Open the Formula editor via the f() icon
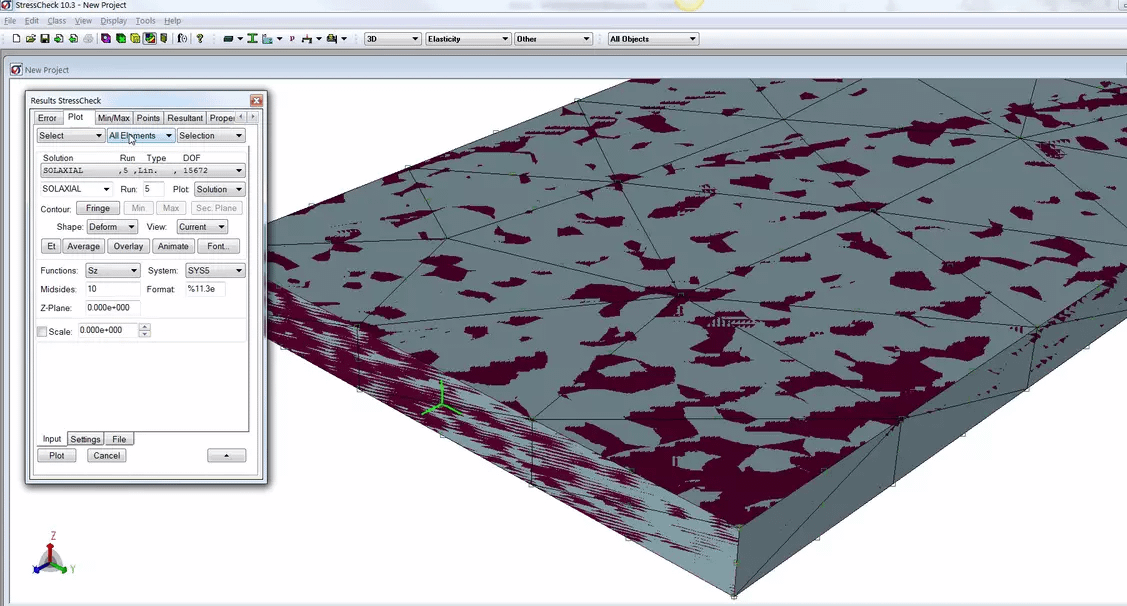1127x606 pixels. tap(180, 38)
